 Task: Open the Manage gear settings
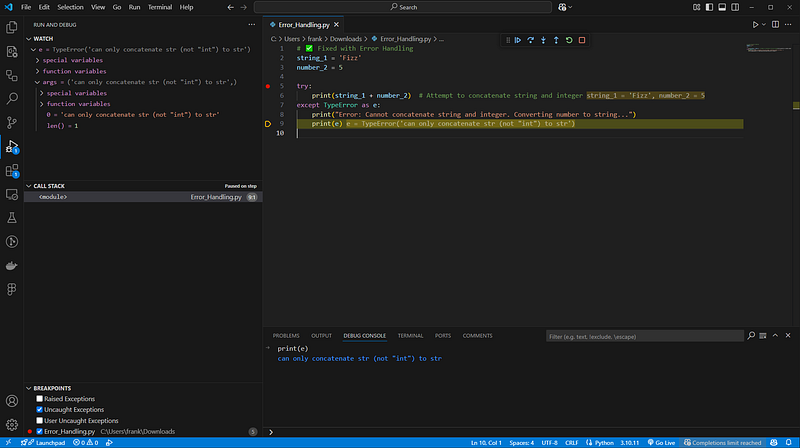click(12, 425)
